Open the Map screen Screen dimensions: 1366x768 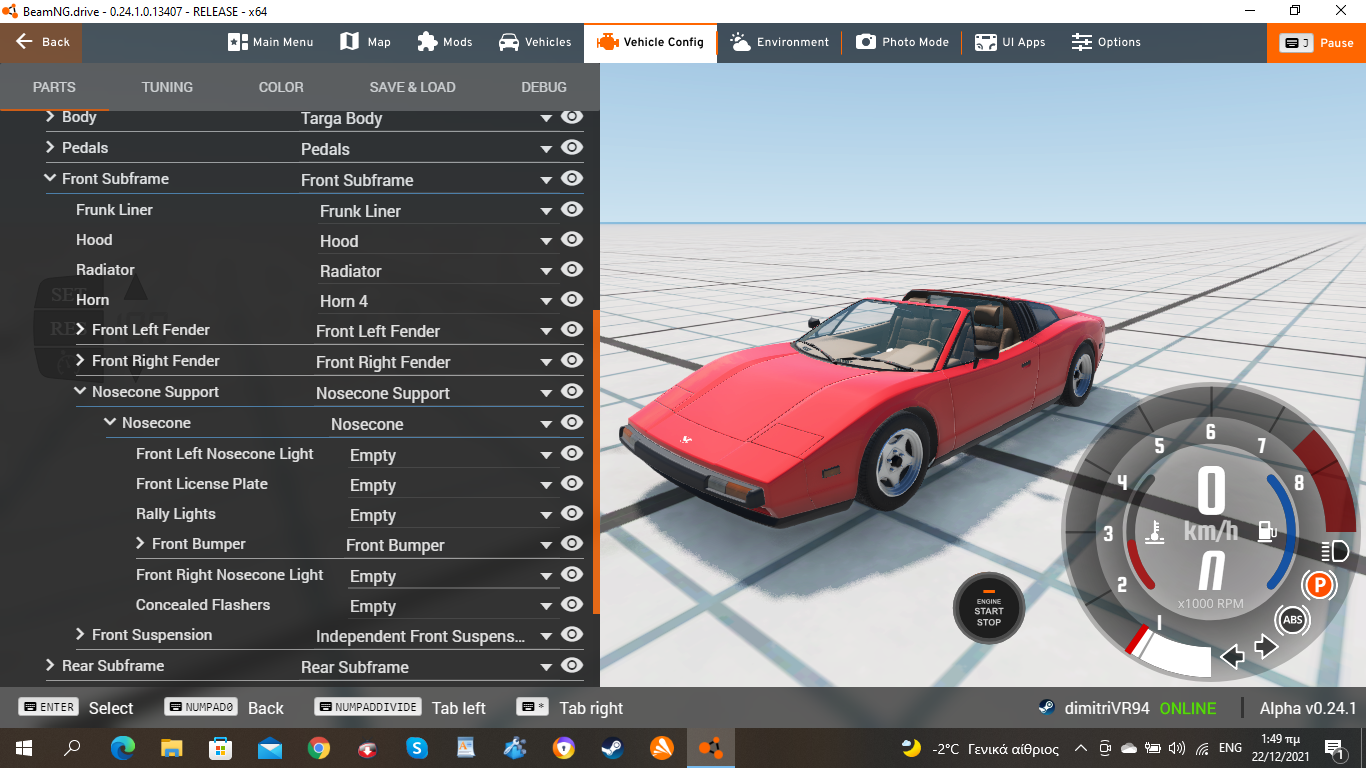click(x=365, y=42)
